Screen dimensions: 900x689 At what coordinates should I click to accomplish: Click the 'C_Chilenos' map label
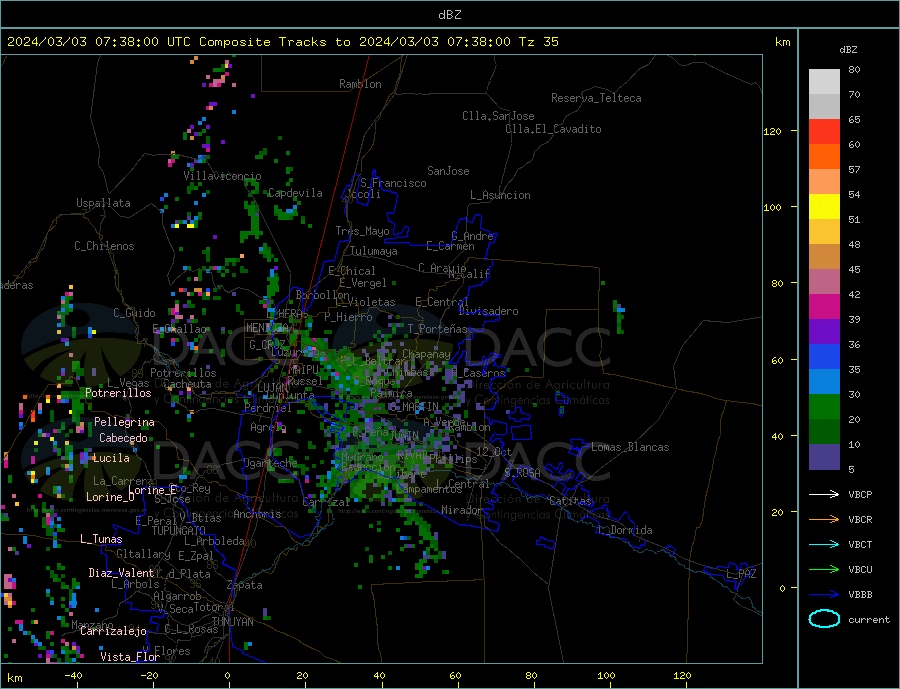(x=104, y=246)
